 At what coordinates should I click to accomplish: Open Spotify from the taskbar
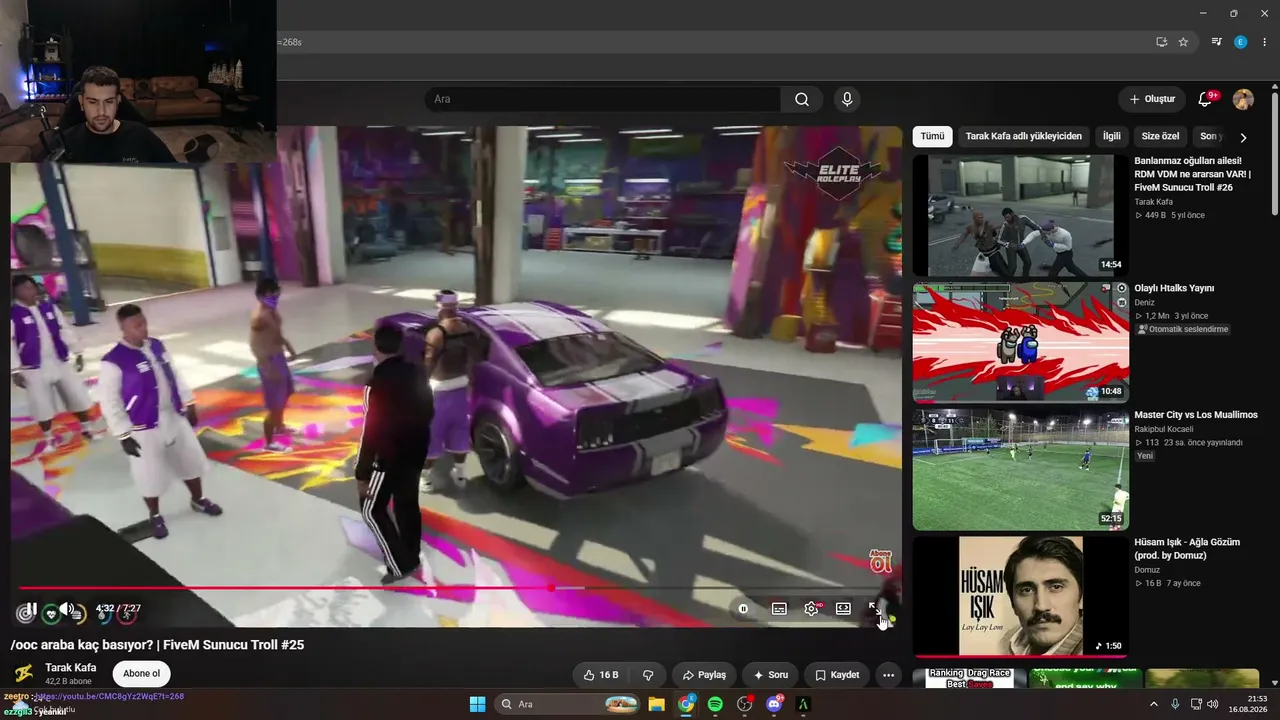click(715, 704)
